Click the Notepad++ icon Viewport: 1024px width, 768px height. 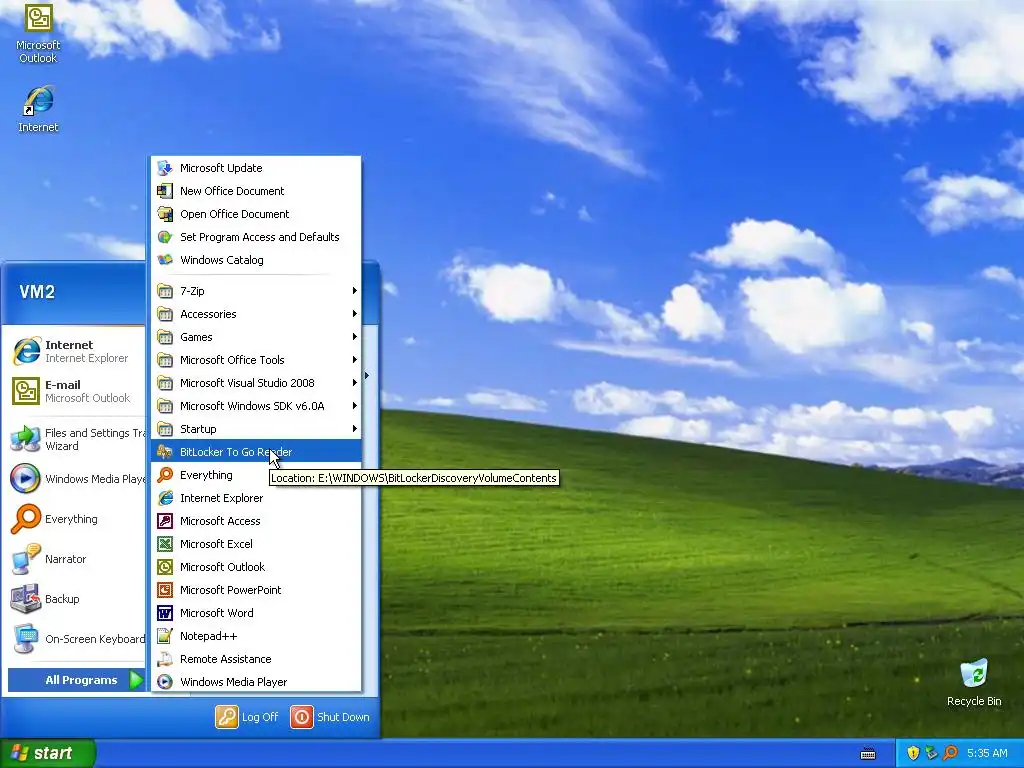pos(165,635)
